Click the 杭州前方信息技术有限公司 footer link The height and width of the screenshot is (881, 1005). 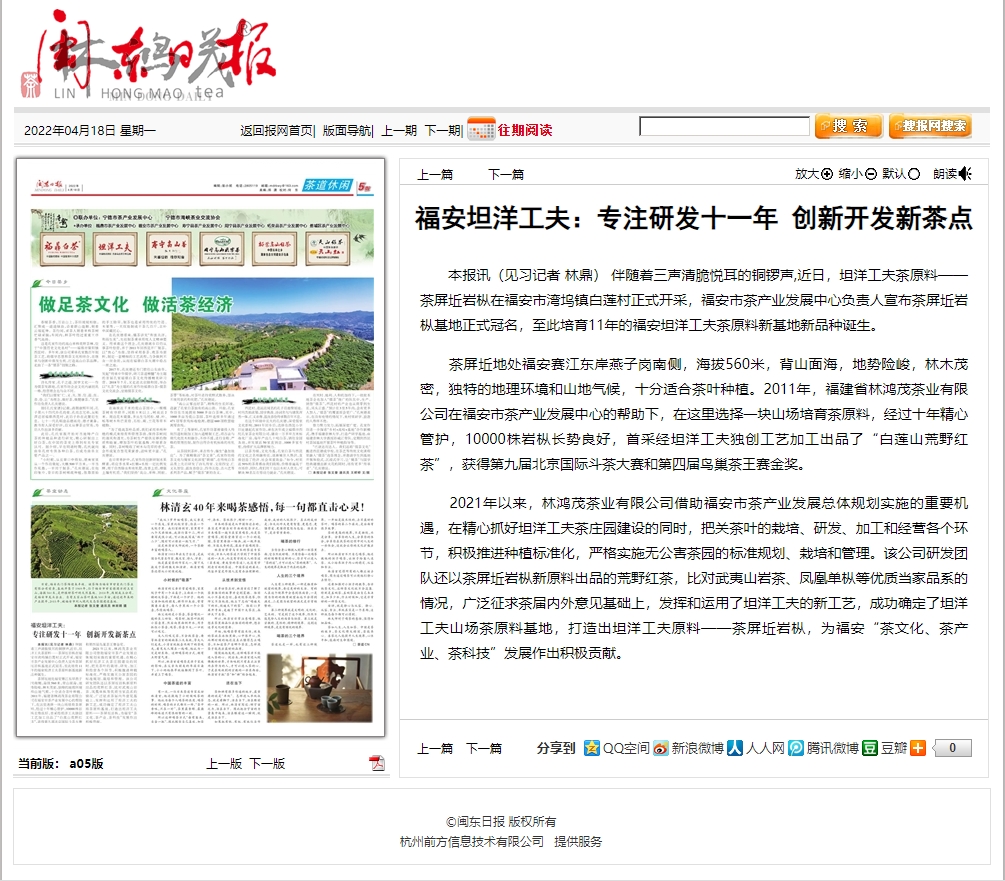coord(472,841)
